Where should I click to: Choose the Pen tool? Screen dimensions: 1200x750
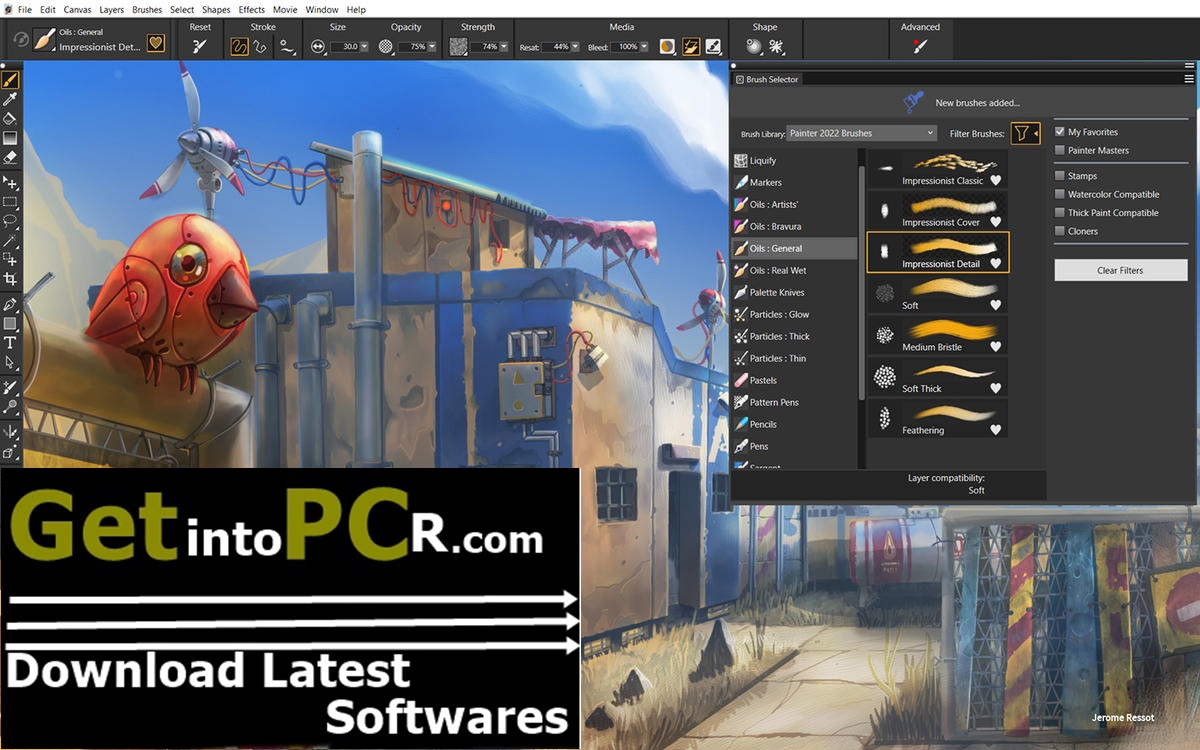click(10, 304)
